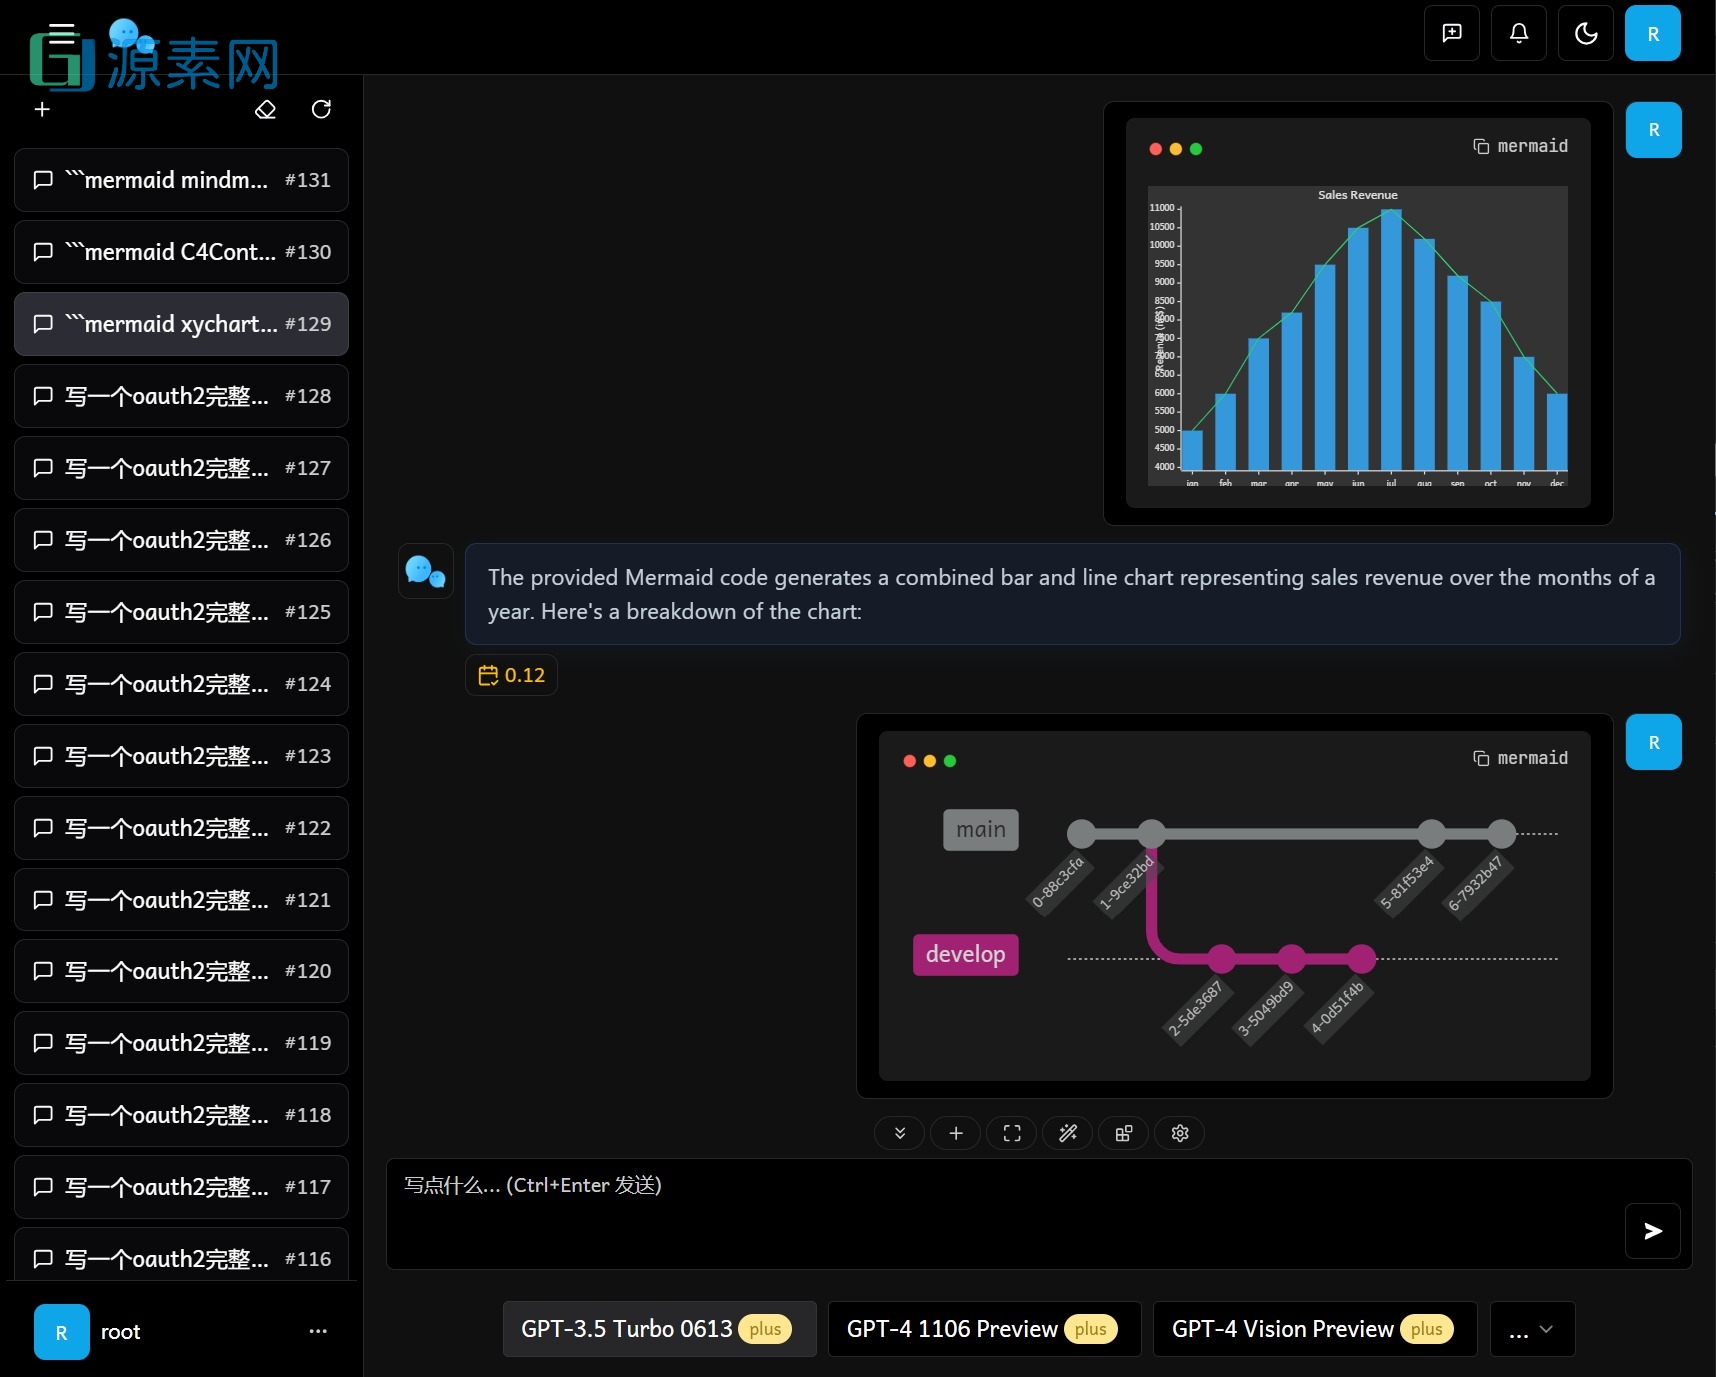Screen dimensions: 1716x1377
Task: Open conversation #130 mermaid C4Context
Action: pyautogui.click(x=181, y=252)
